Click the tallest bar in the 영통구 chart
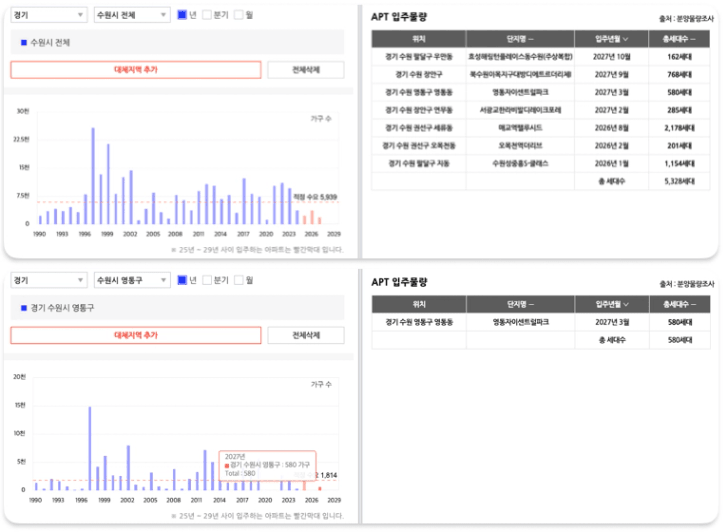Viewport: 728px width, 532px height. [x=90, y=448]
